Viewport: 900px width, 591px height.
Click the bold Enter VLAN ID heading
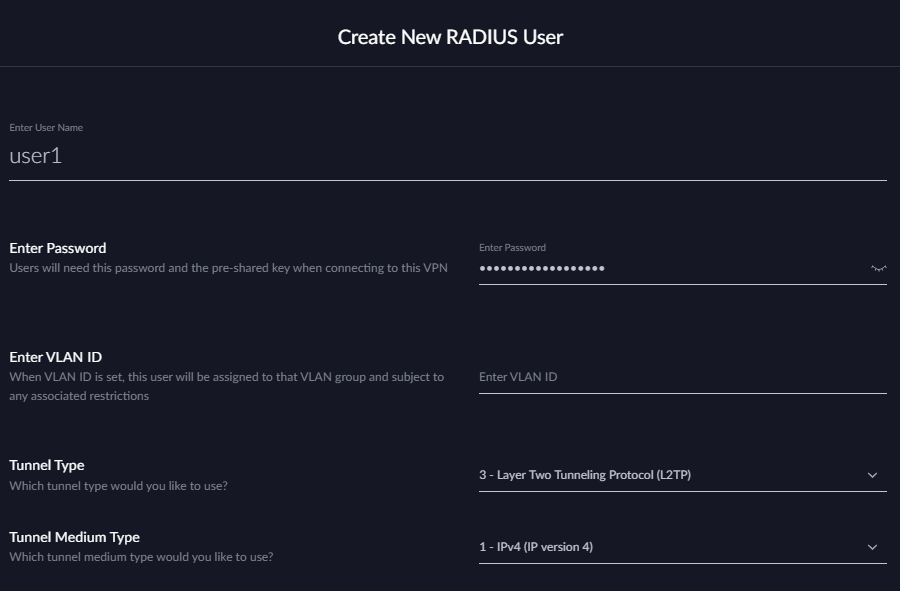pyautogui.click(x=56, y=357)
